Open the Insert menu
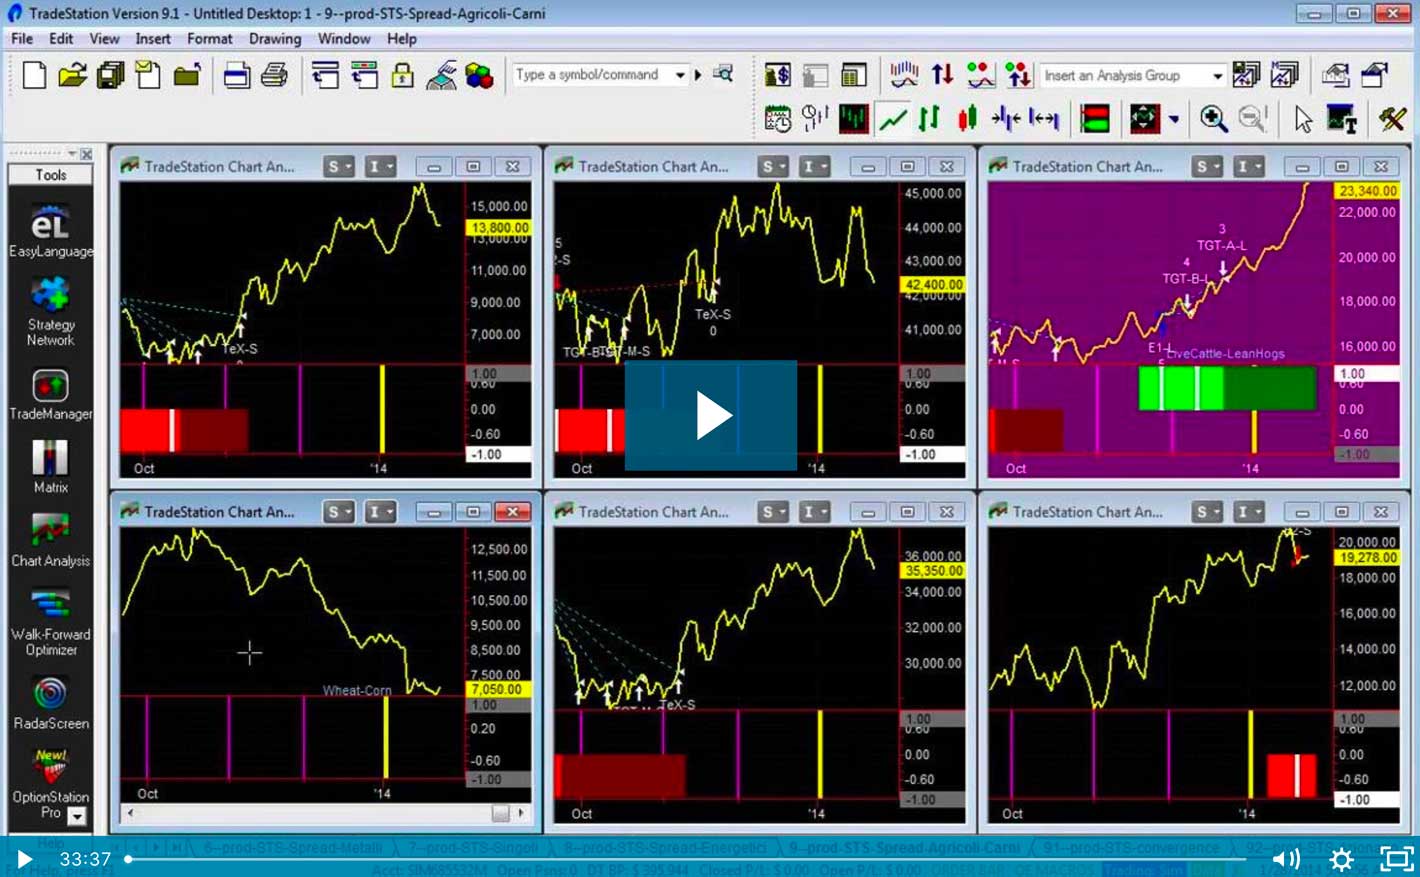Image resolution: width=1420 pixels, height=877 pixels. [153, 39]
